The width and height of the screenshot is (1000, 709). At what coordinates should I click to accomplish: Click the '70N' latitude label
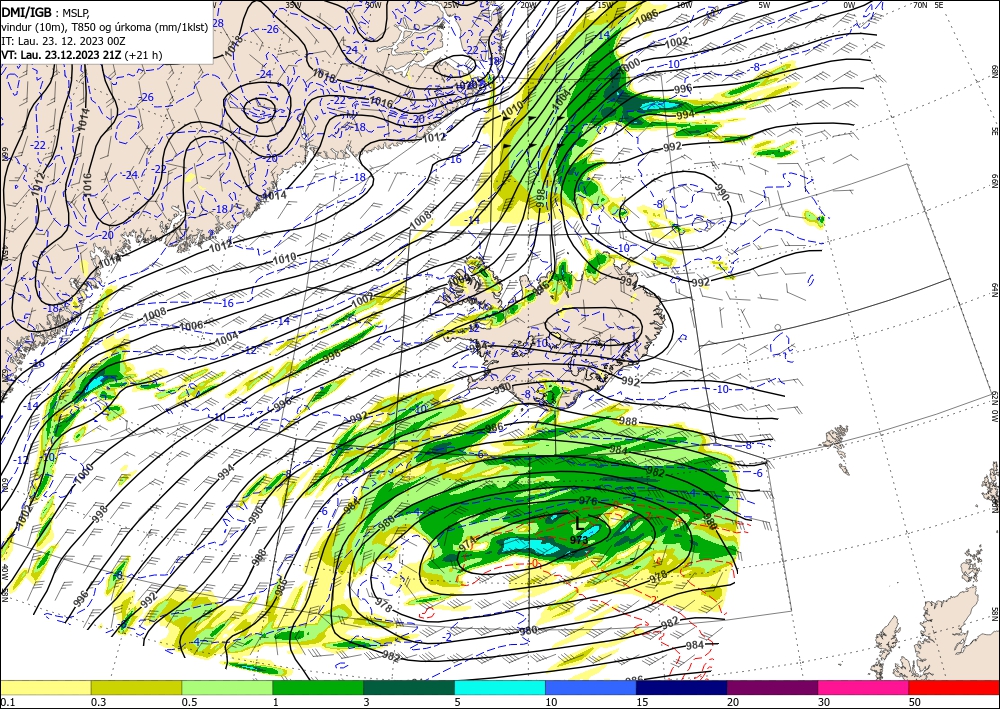920,5
